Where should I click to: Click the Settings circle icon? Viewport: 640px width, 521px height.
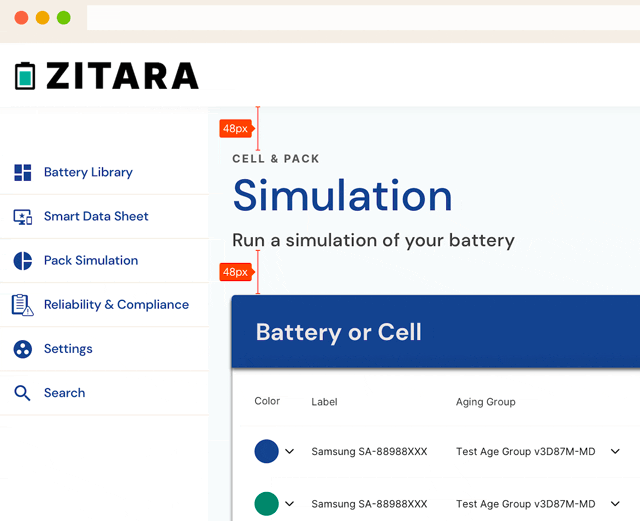pos(23,349)
